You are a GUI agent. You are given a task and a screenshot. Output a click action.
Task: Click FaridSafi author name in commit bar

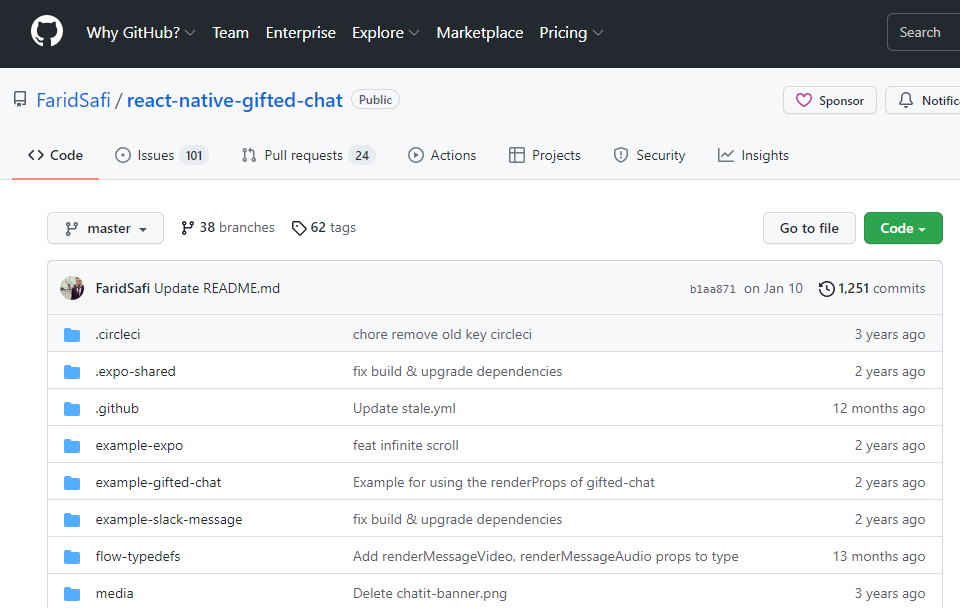[122, 288]
